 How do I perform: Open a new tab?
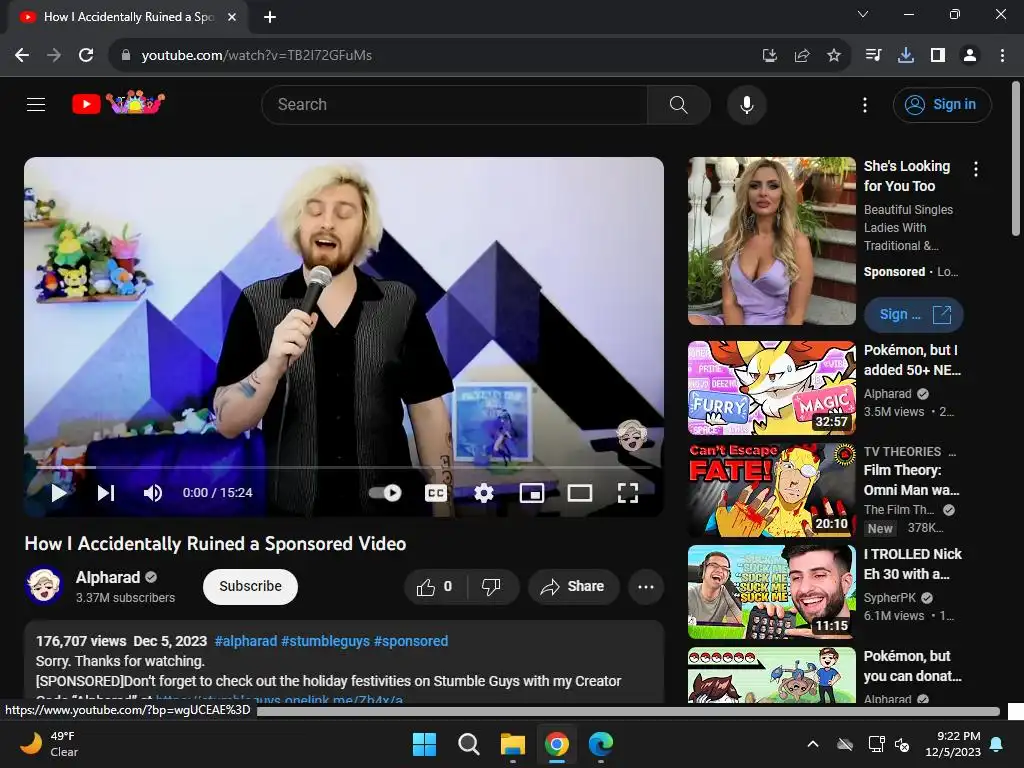coord(270,17)
